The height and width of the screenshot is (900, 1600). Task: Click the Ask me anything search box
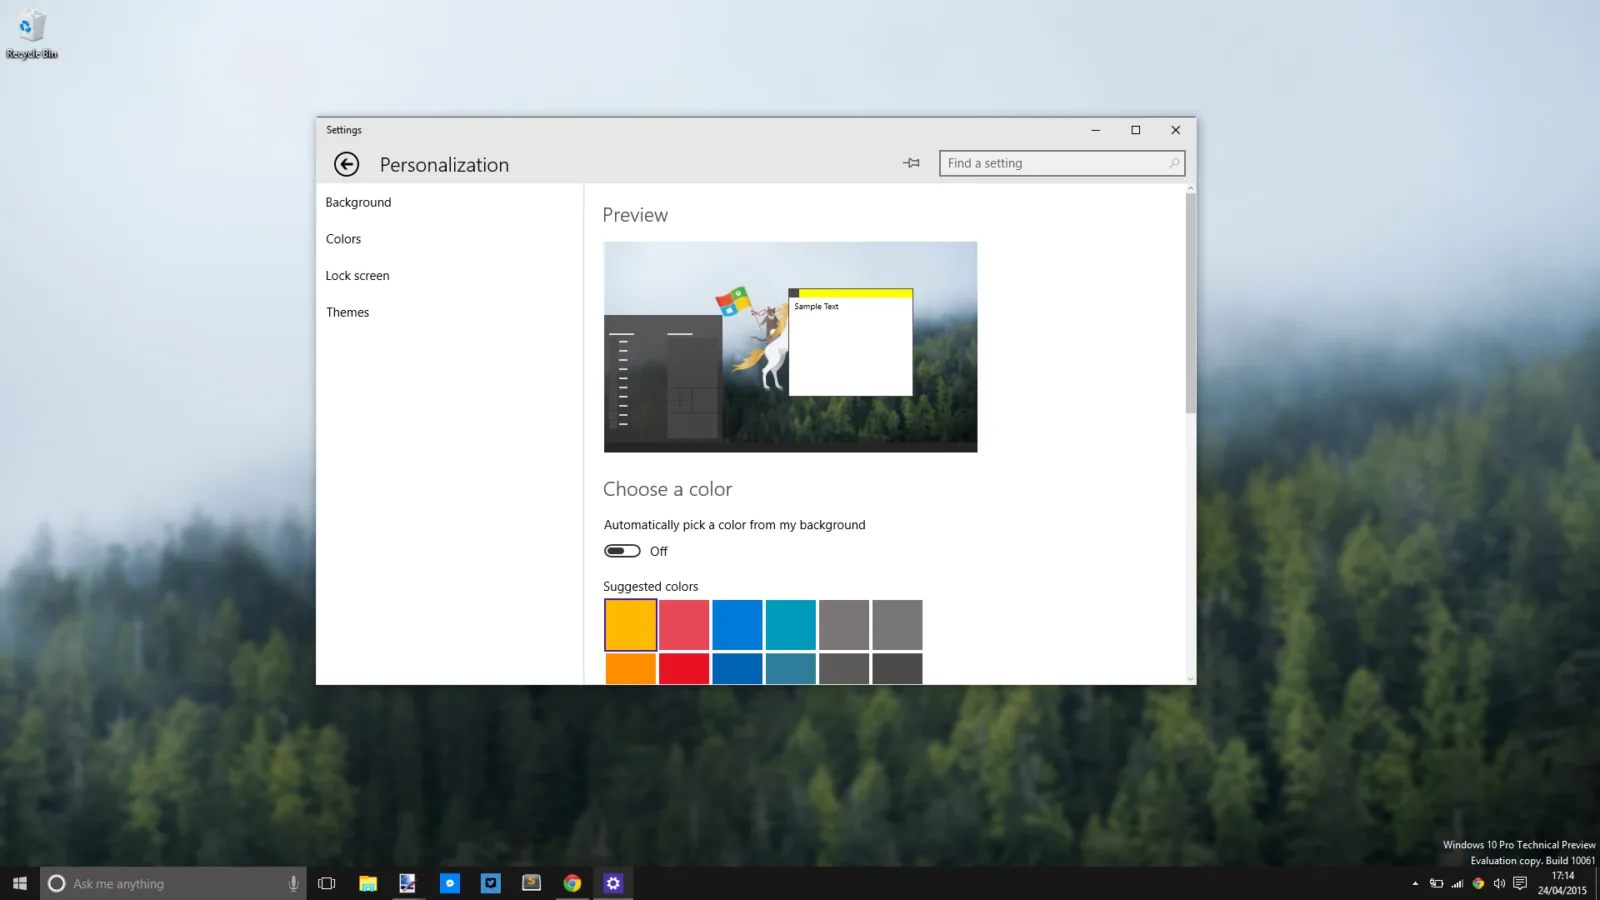173,883
